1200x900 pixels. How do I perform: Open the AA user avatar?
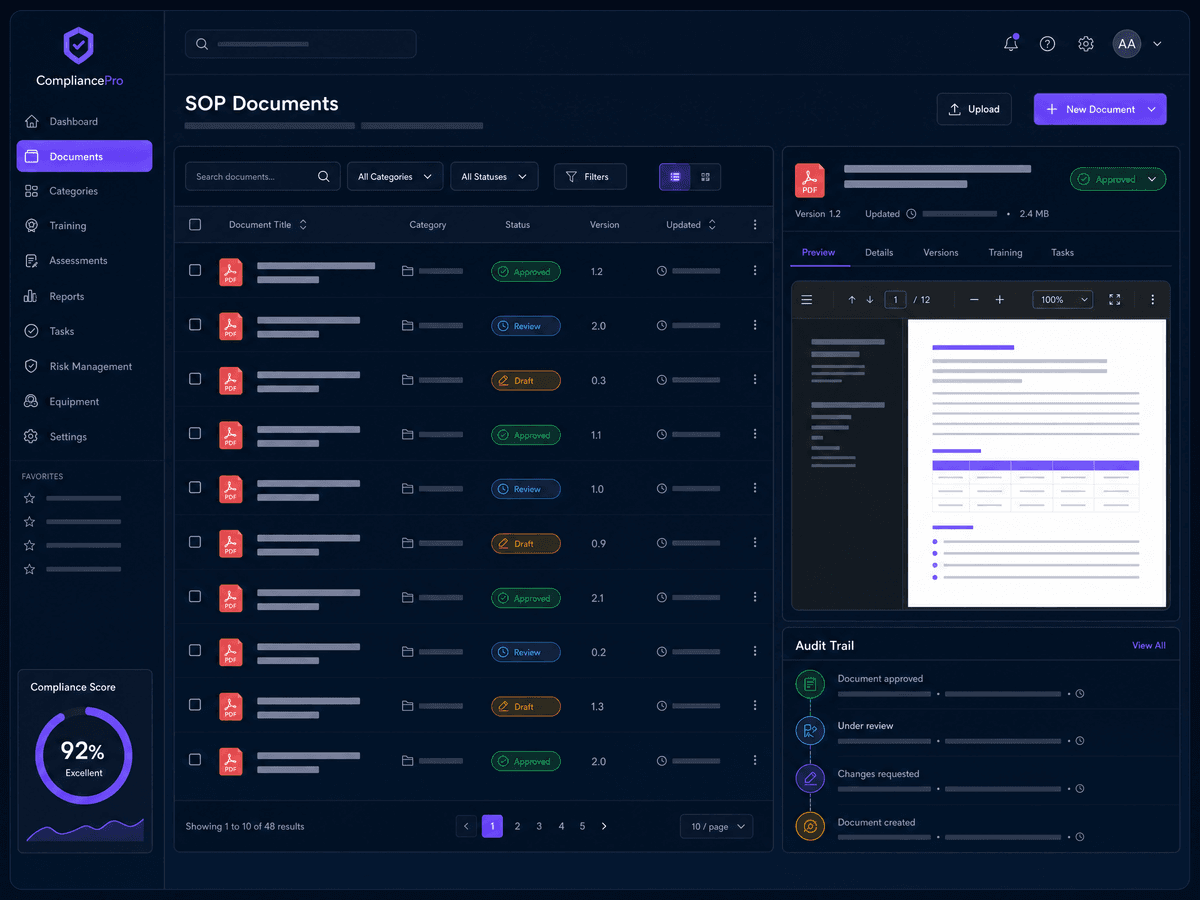(1127, 44)
